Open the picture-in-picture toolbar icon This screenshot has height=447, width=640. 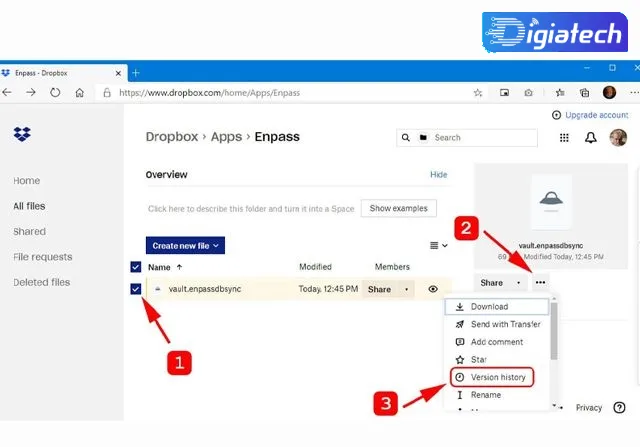point(504,93)
